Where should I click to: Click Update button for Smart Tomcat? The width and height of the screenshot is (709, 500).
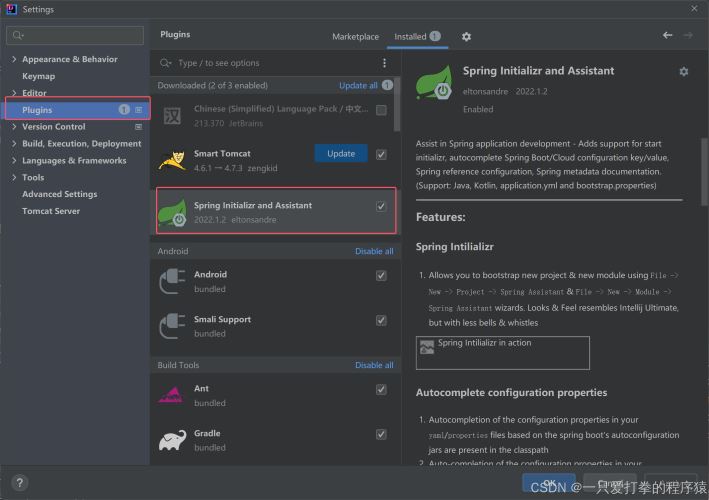[341, 154]
